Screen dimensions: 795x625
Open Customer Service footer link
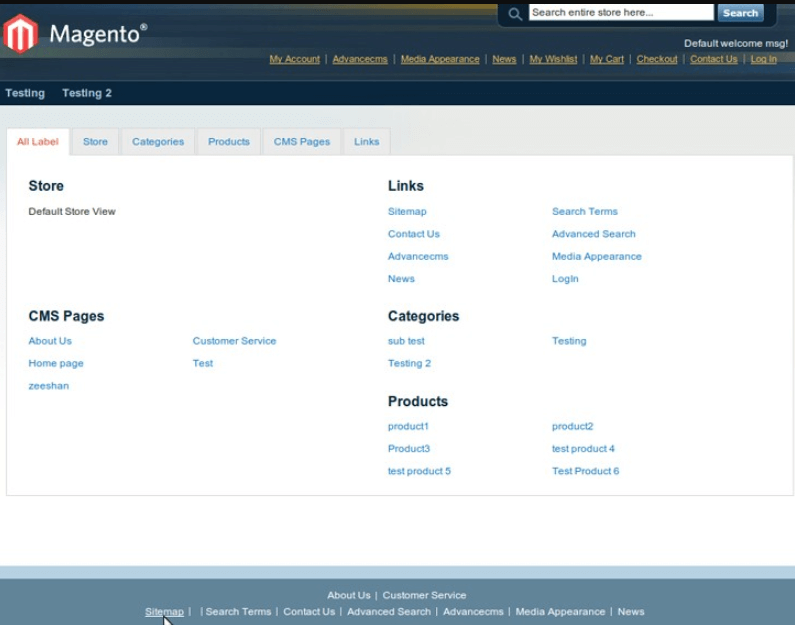(x=424, y=596)
